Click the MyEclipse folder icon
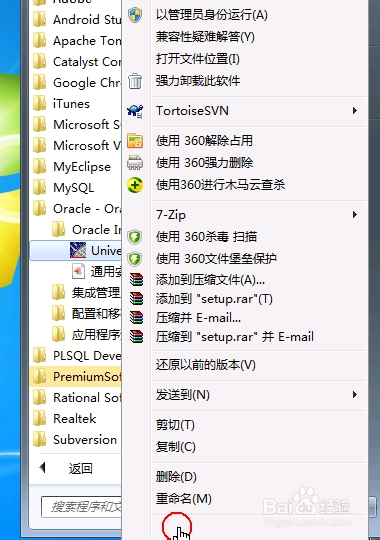380x540 pixels. coord(40,167)
